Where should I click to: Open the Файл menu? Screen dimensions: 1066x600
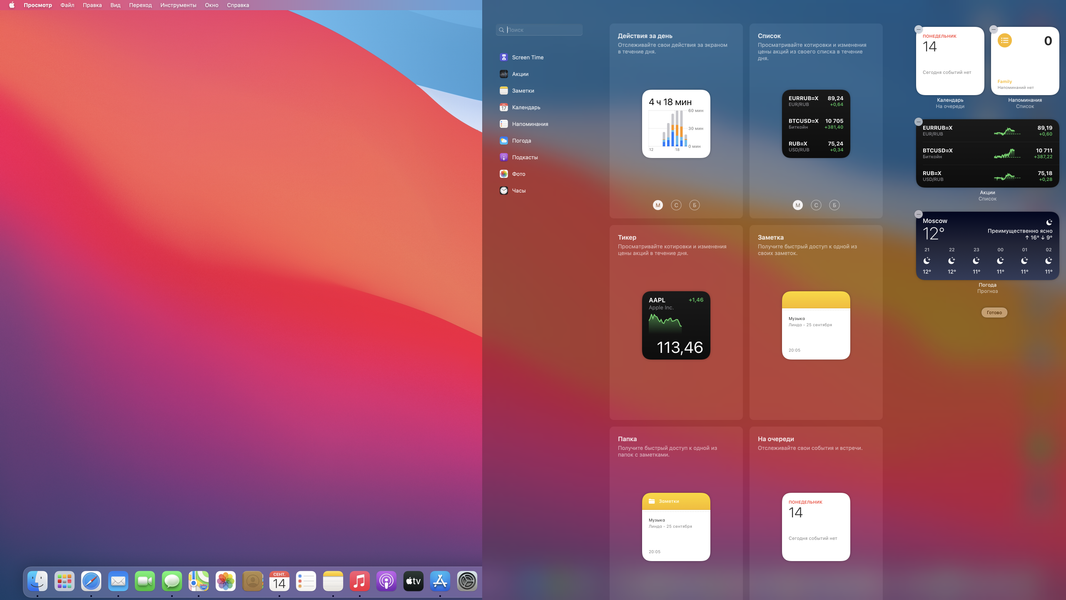pos(67,5)
